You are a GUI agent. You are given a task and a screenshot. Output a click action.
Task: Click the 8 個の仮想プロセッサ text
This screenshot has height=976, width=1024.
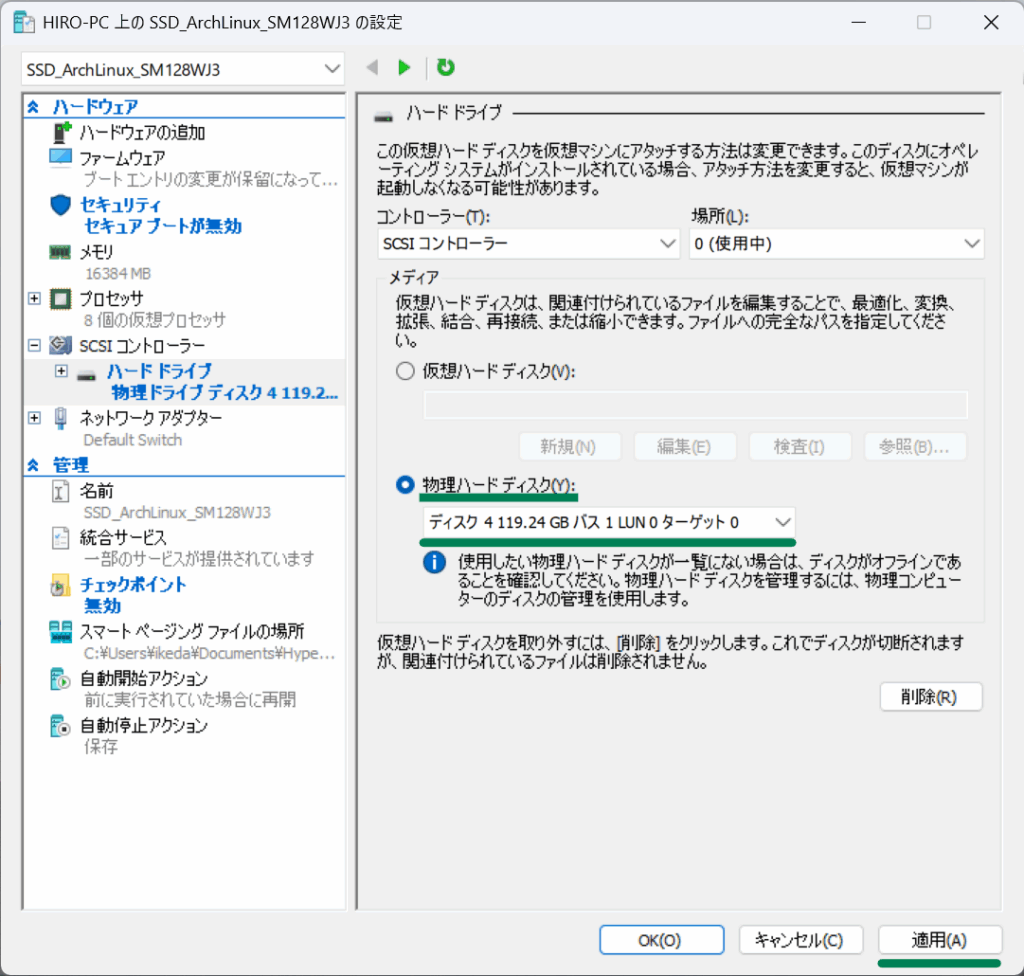155,320
